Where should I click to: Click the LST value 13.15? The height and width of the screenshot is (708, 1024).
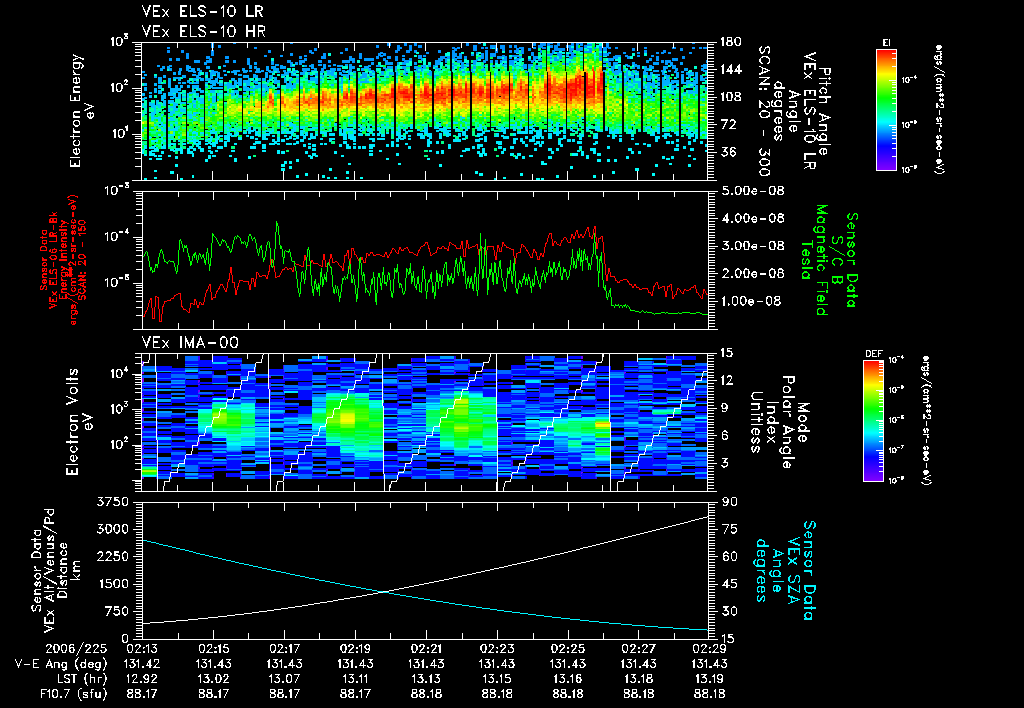pos(498,679)
